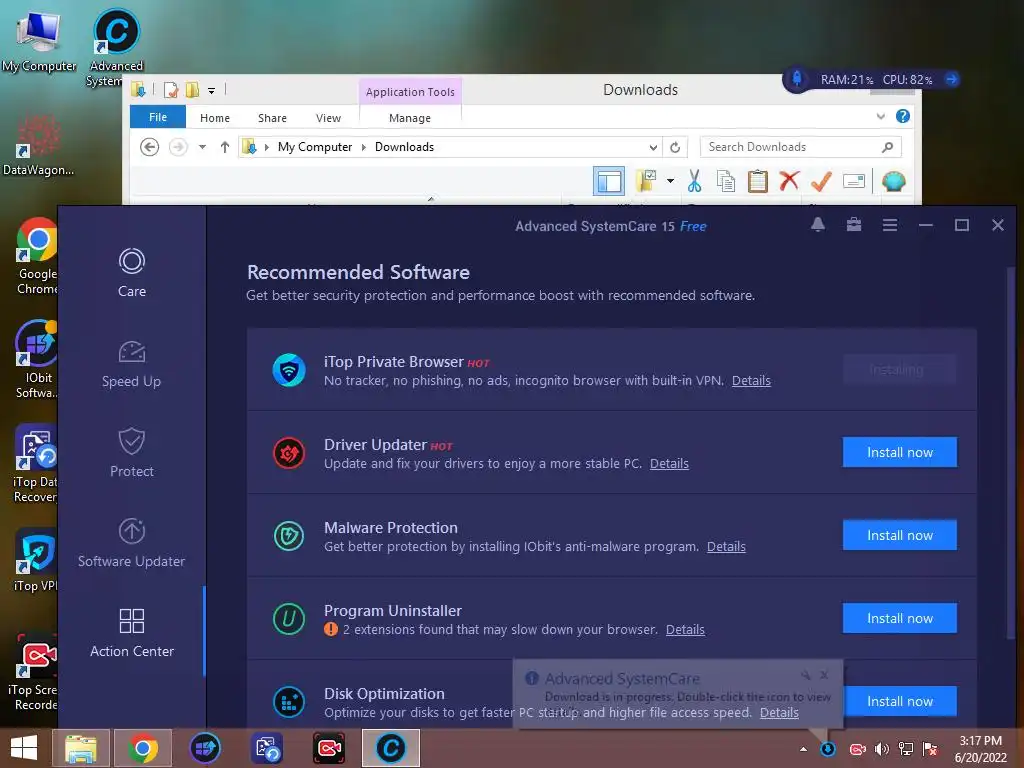Click the Help question mark in Downloads window

point(903,116)
